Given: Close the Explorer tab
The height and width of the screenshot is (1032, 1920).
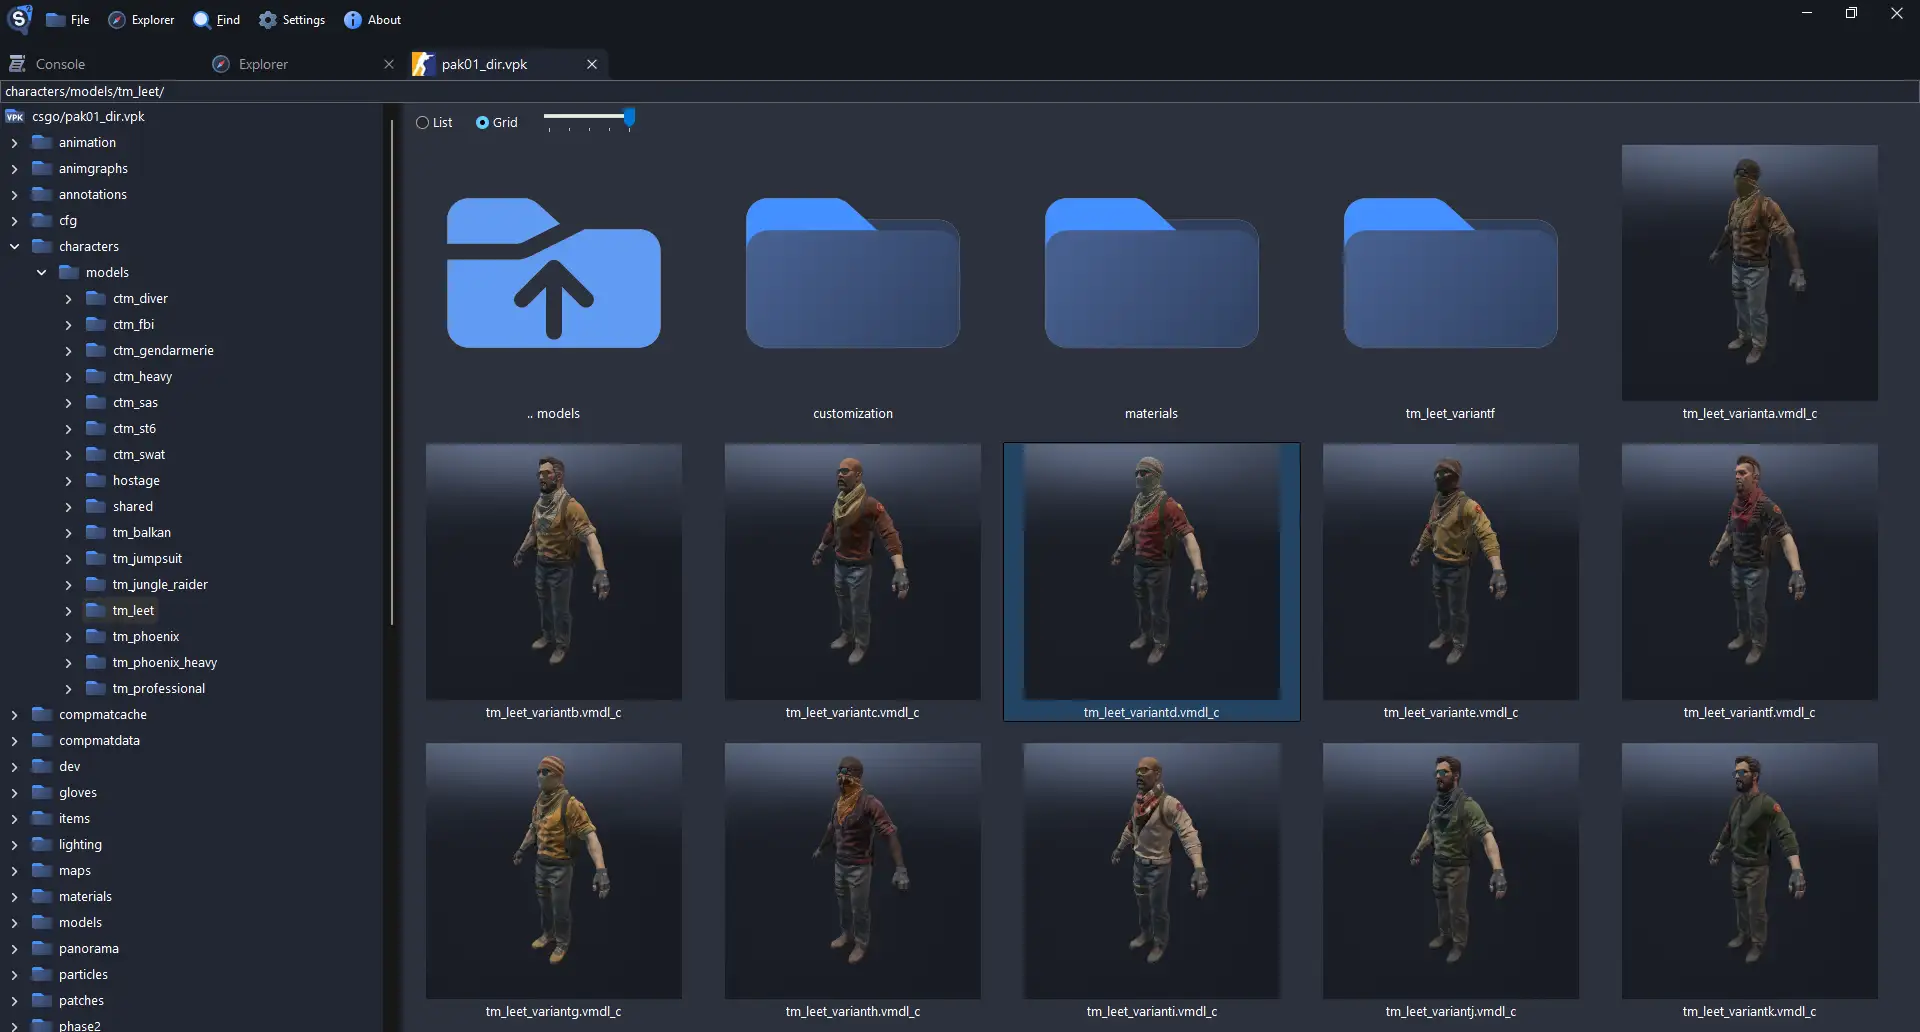Looking at the screenshot, I should tap(389, 64).
